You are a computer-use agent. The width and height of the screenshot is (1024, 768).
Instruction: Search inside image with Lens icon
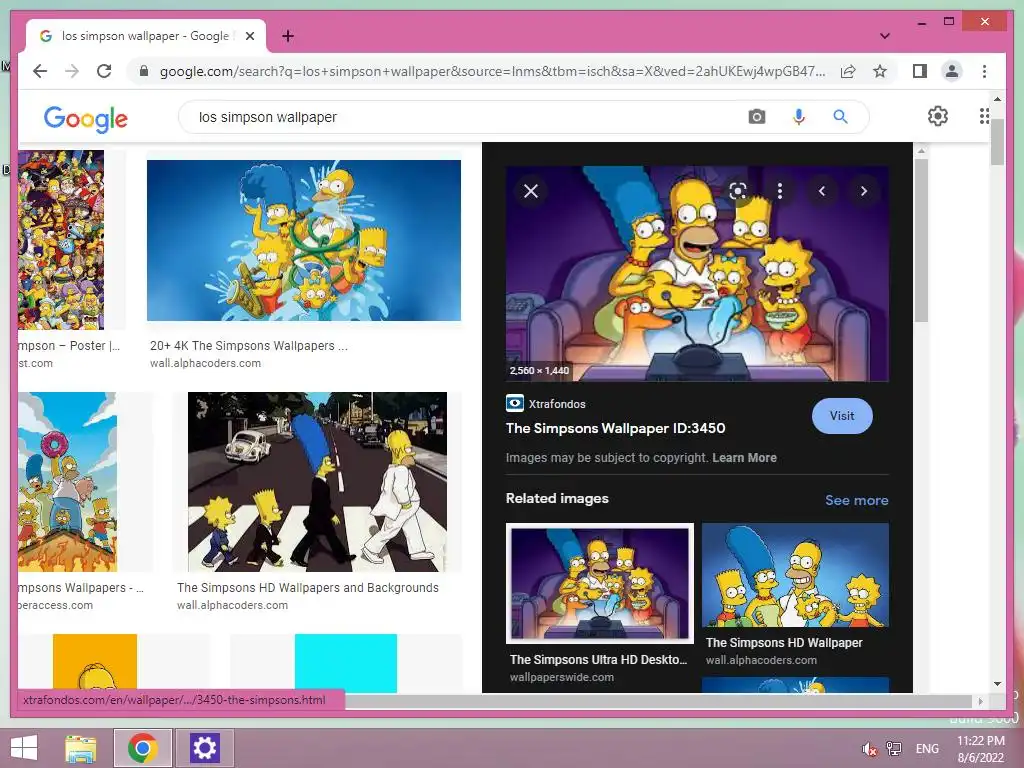(x=737, y=191)
